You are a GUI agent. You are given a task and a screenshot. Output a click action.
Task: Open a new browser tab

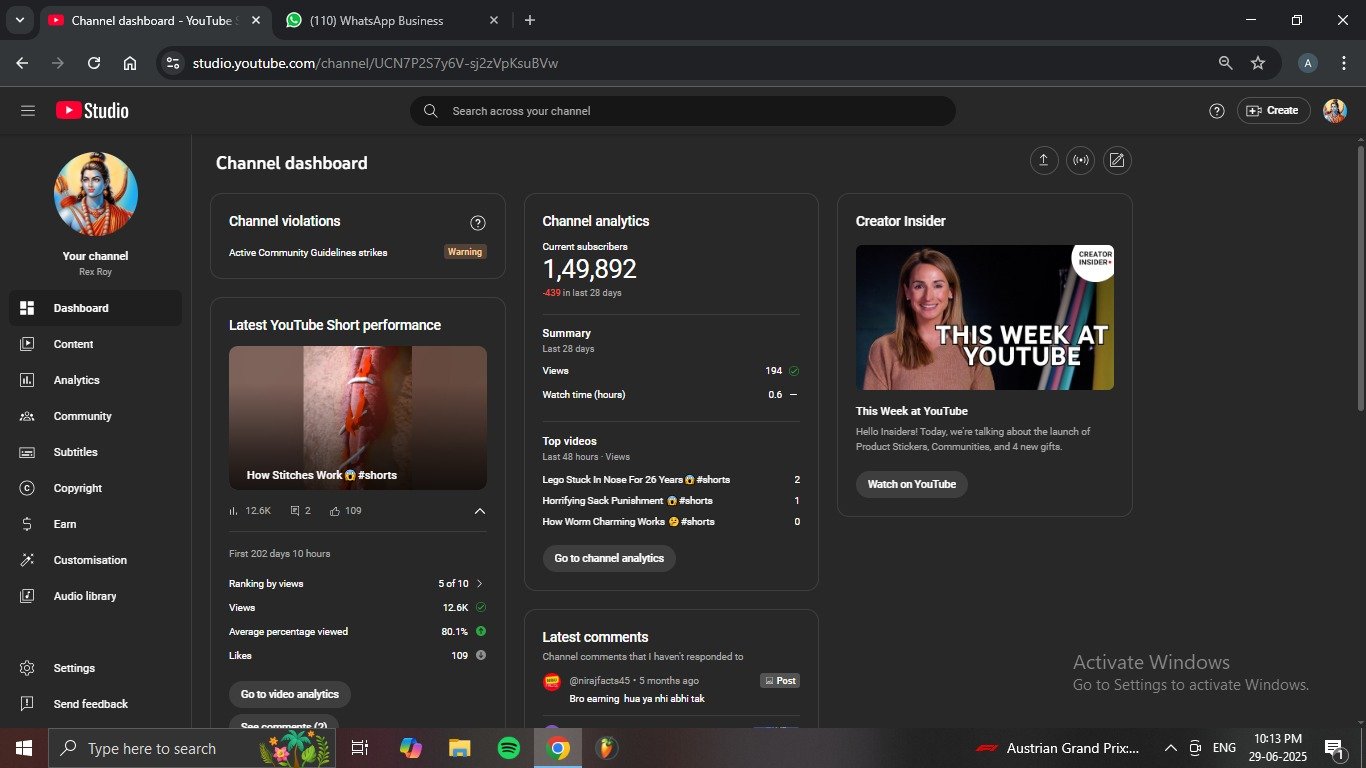pos(530,20)
